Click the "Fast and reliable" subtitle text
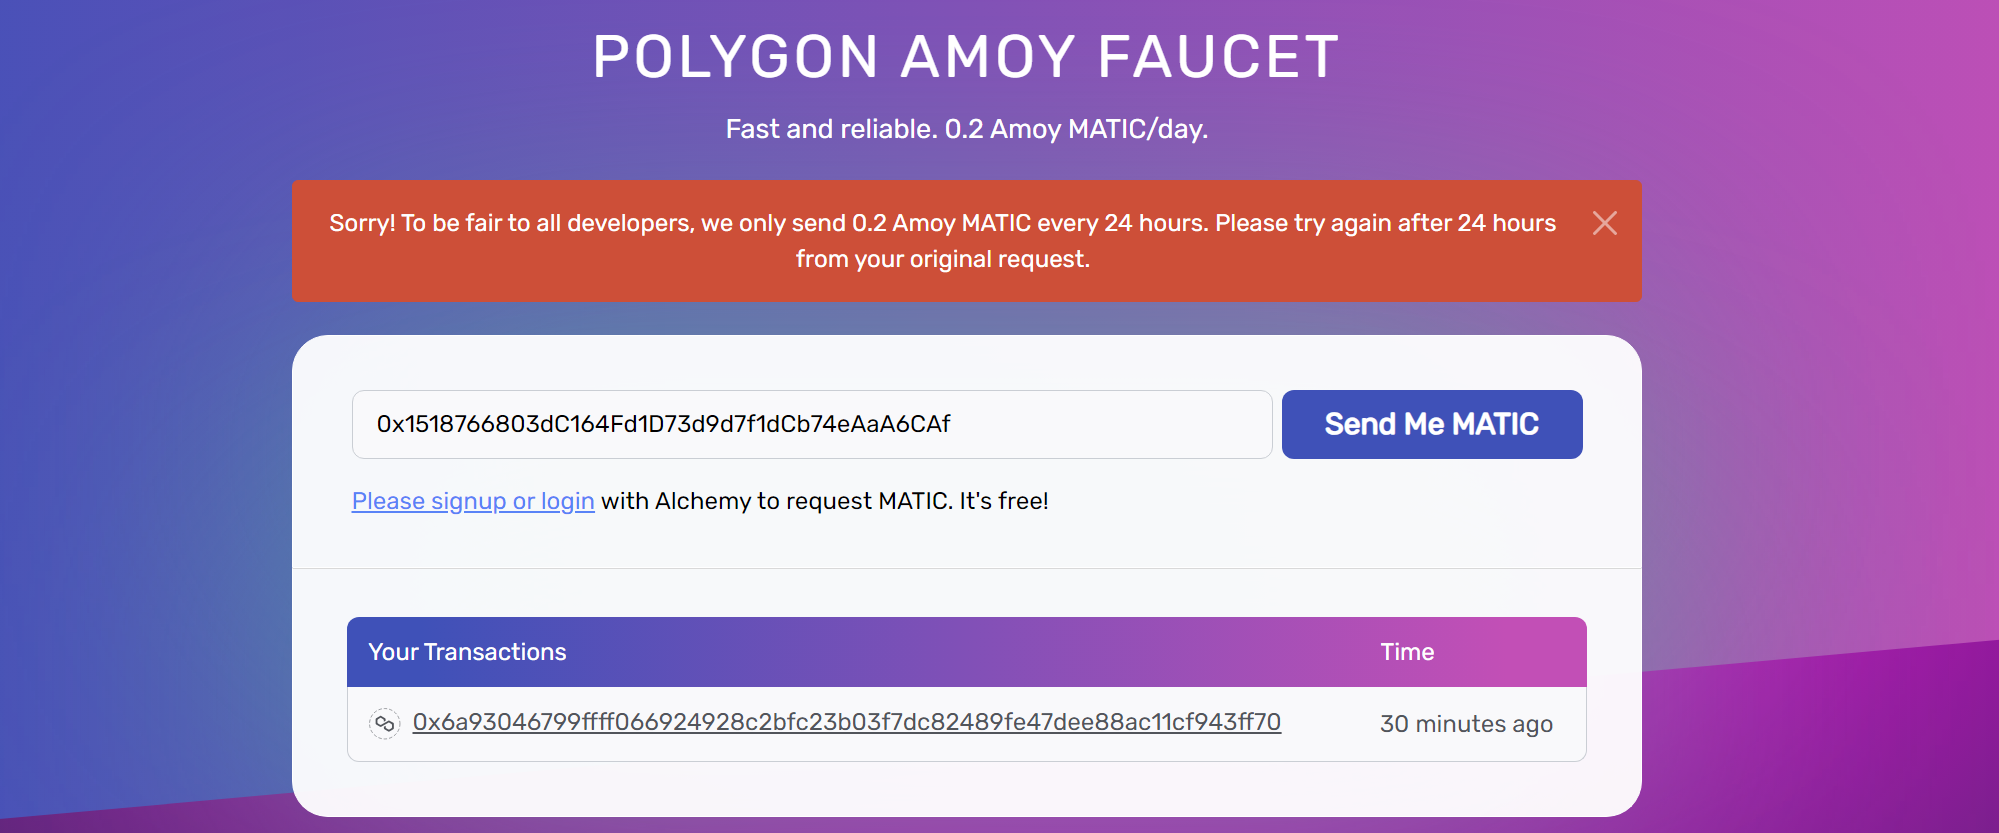Viewport: 1999px width, 833px height. 830,129
